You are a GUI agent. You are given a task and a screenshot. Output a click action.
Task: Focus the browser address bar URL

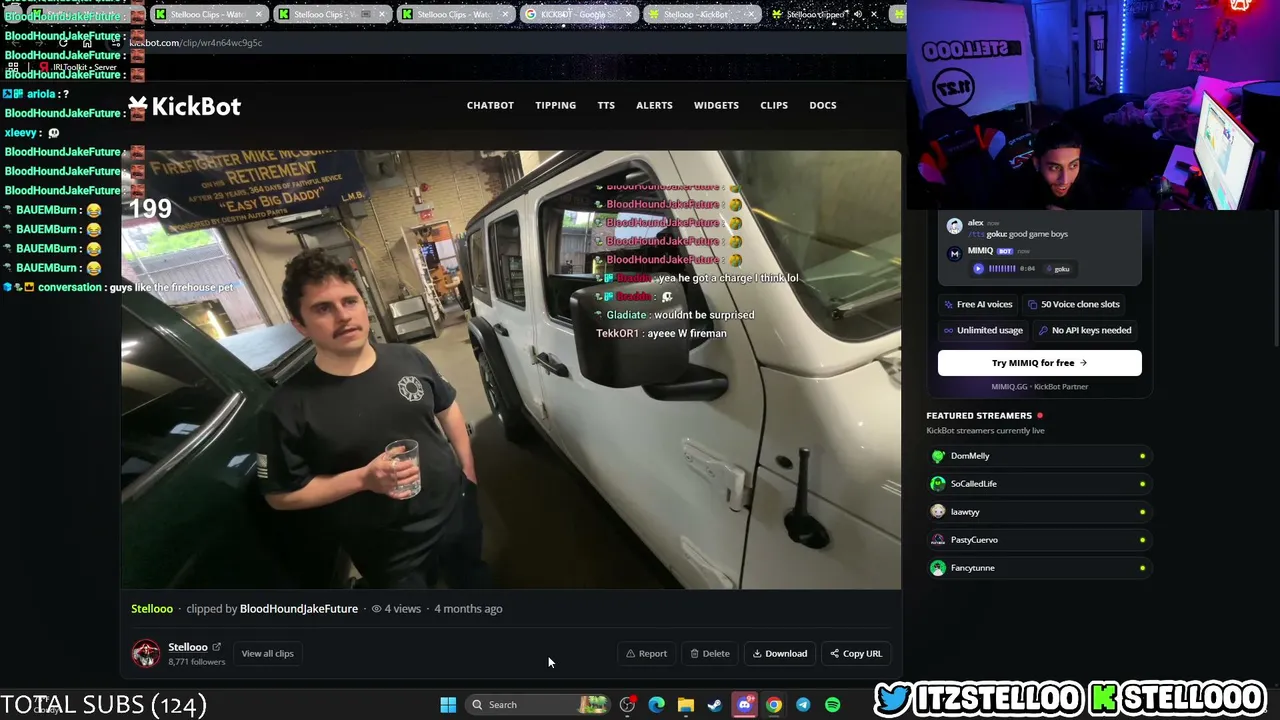pyautogui.click(x=196, y=43)
